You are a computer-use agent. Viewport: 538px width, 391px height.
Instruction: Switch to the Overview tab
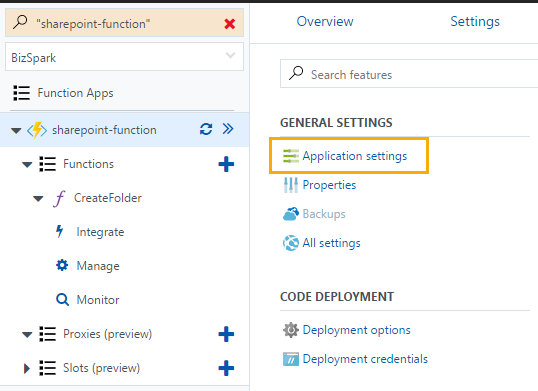325,21
